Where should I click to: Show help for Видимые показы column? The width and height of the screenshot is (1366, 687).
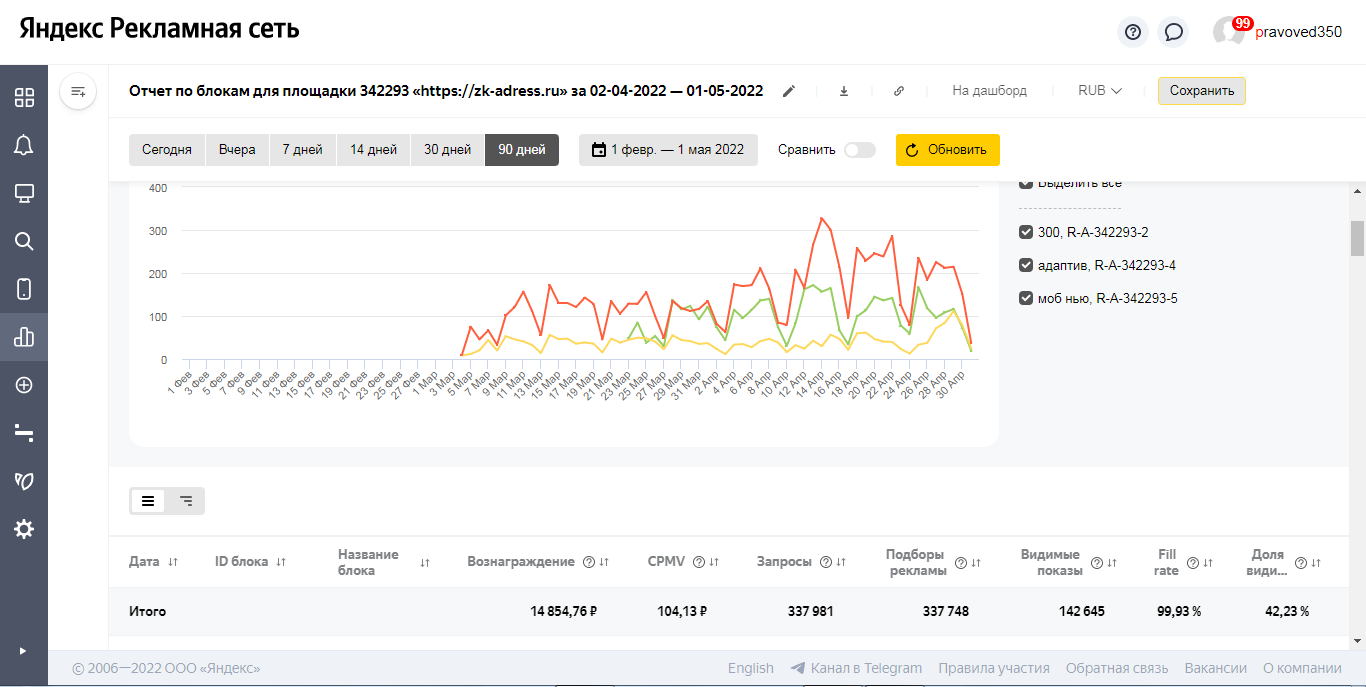pyautogui.click(x=1097, y=563)
